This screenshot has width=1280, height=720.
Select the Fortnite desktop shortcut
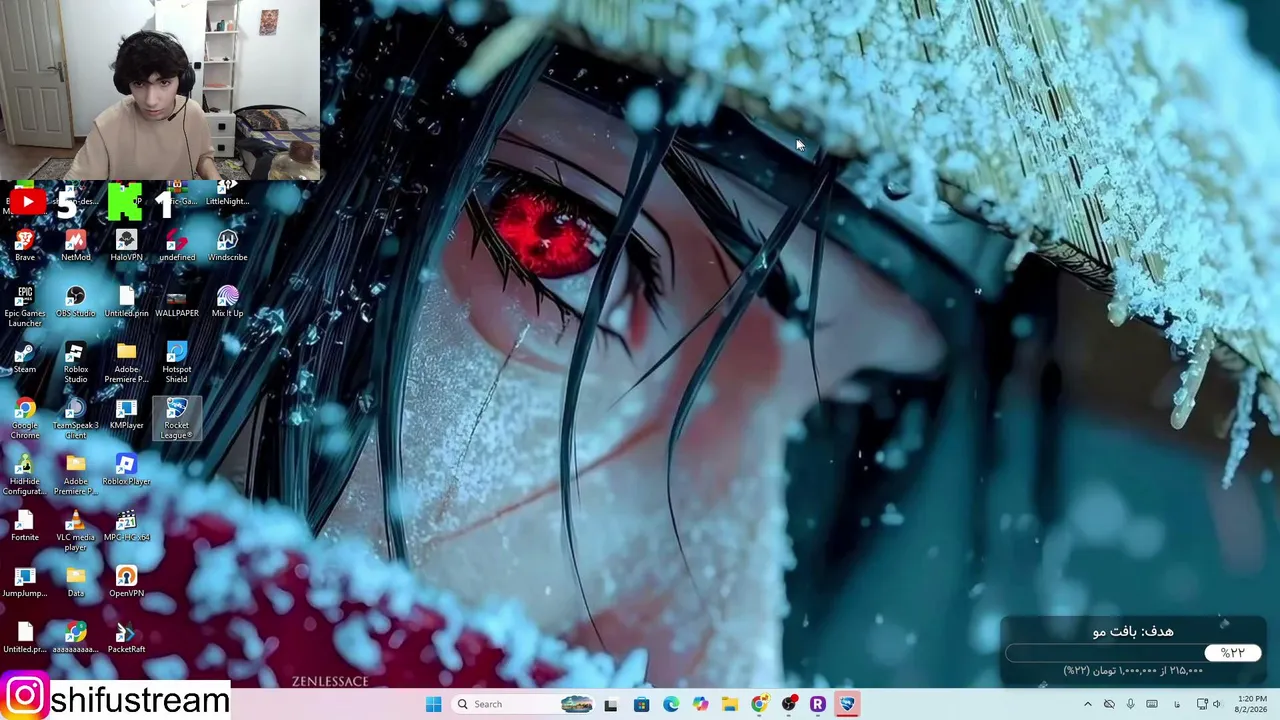(25, 526)
